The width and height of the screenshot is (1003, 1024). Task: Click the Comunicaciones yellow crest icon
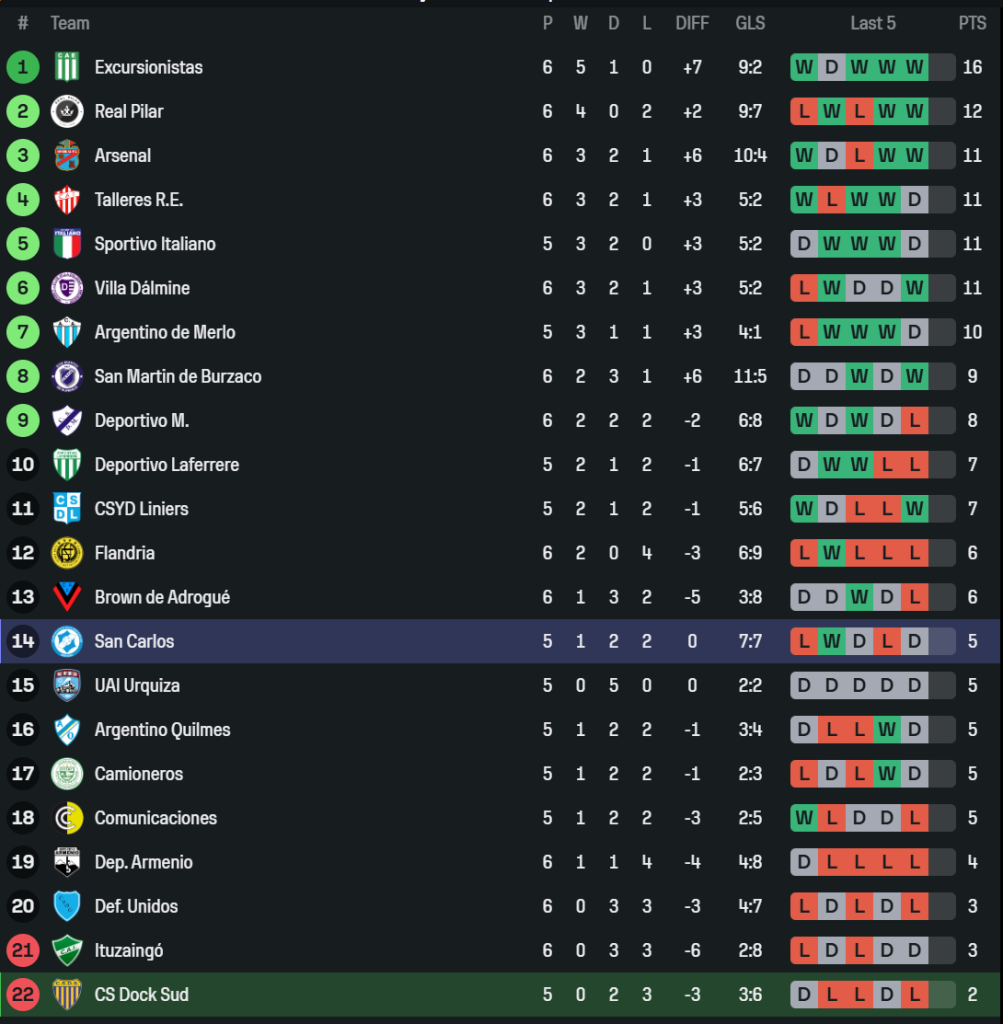[67, 818]
